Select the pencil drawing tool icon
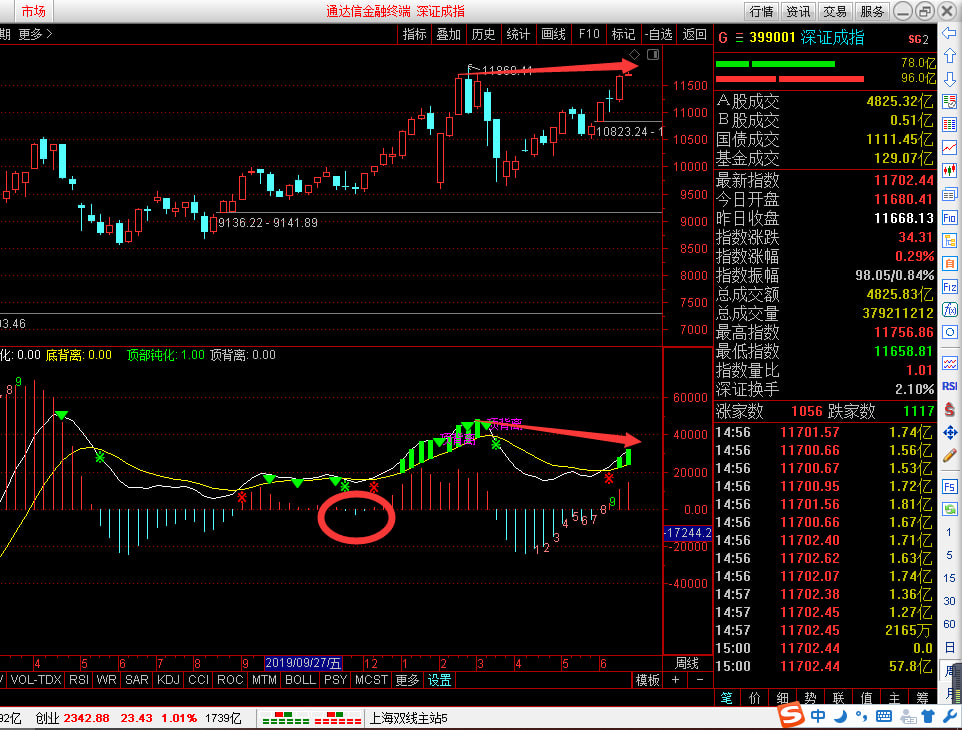The height and width of the screenshot is (730, 962). point(950,455)
